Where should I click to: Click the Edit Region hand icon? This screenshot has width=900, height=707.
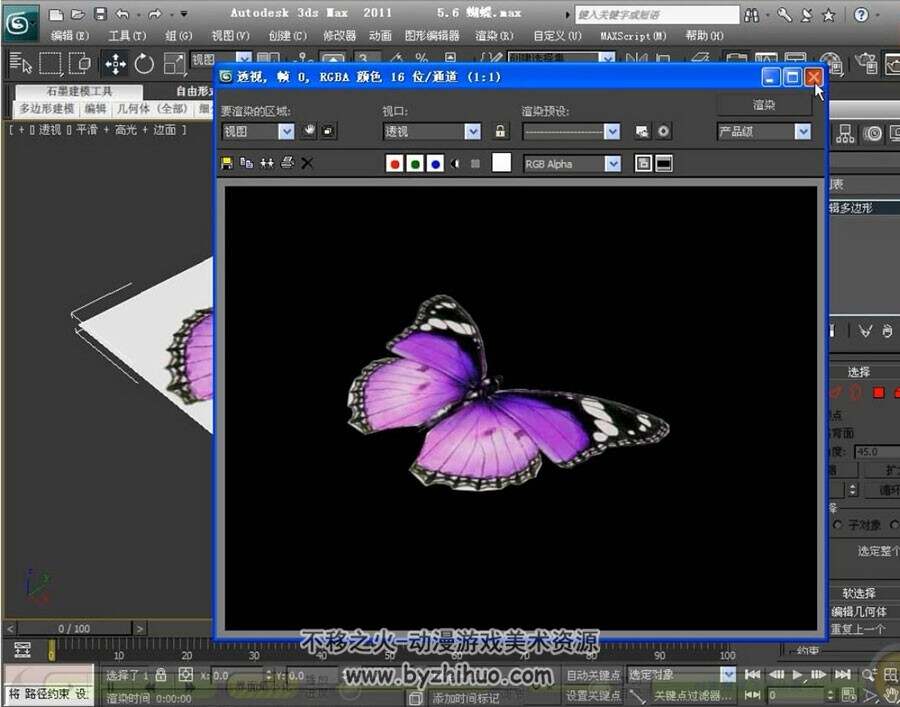tap(309, 131)
